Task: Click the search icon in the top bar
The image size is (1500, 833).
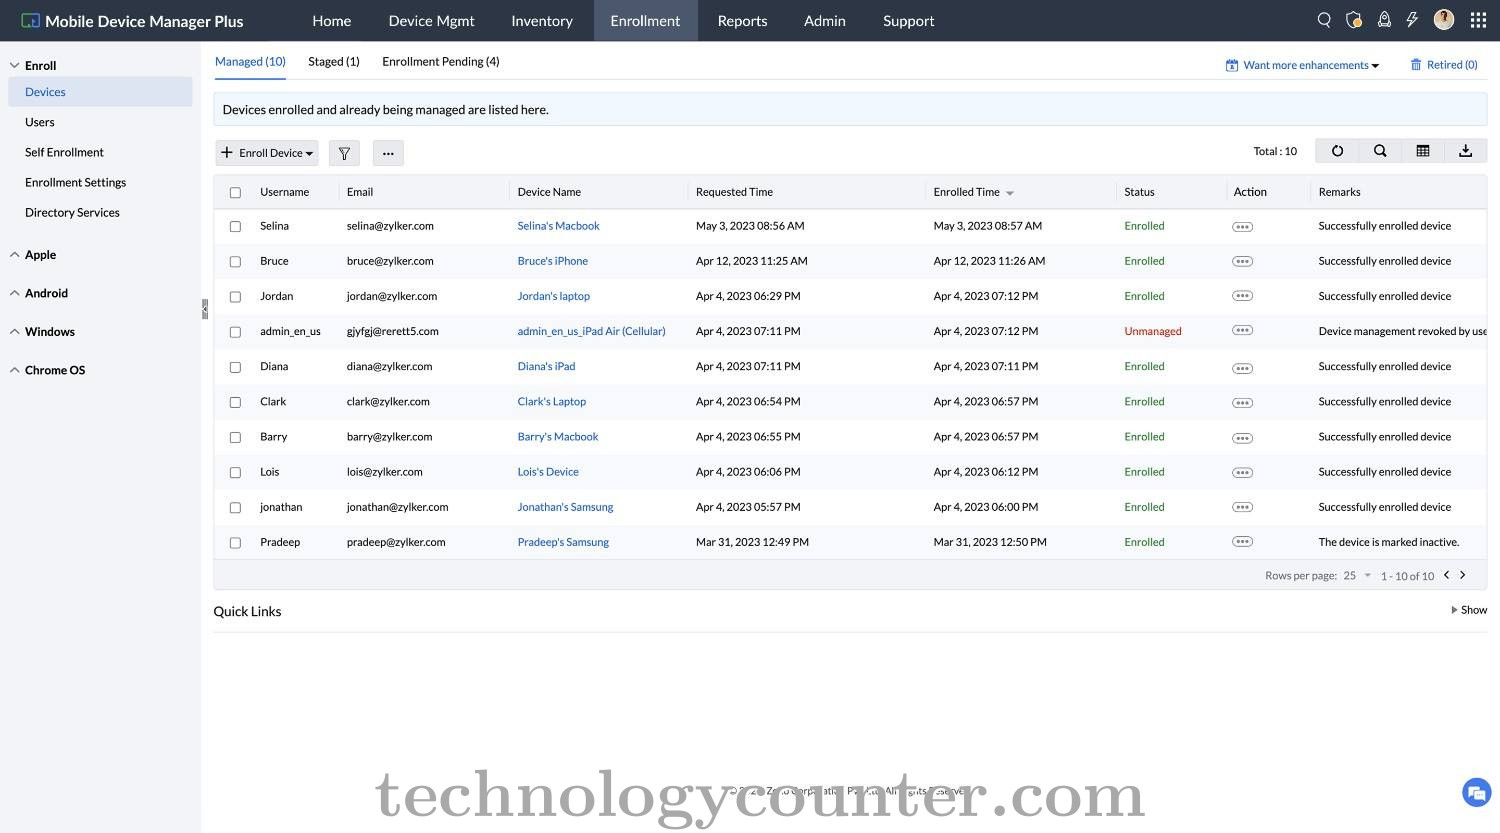Action: 1324,20
